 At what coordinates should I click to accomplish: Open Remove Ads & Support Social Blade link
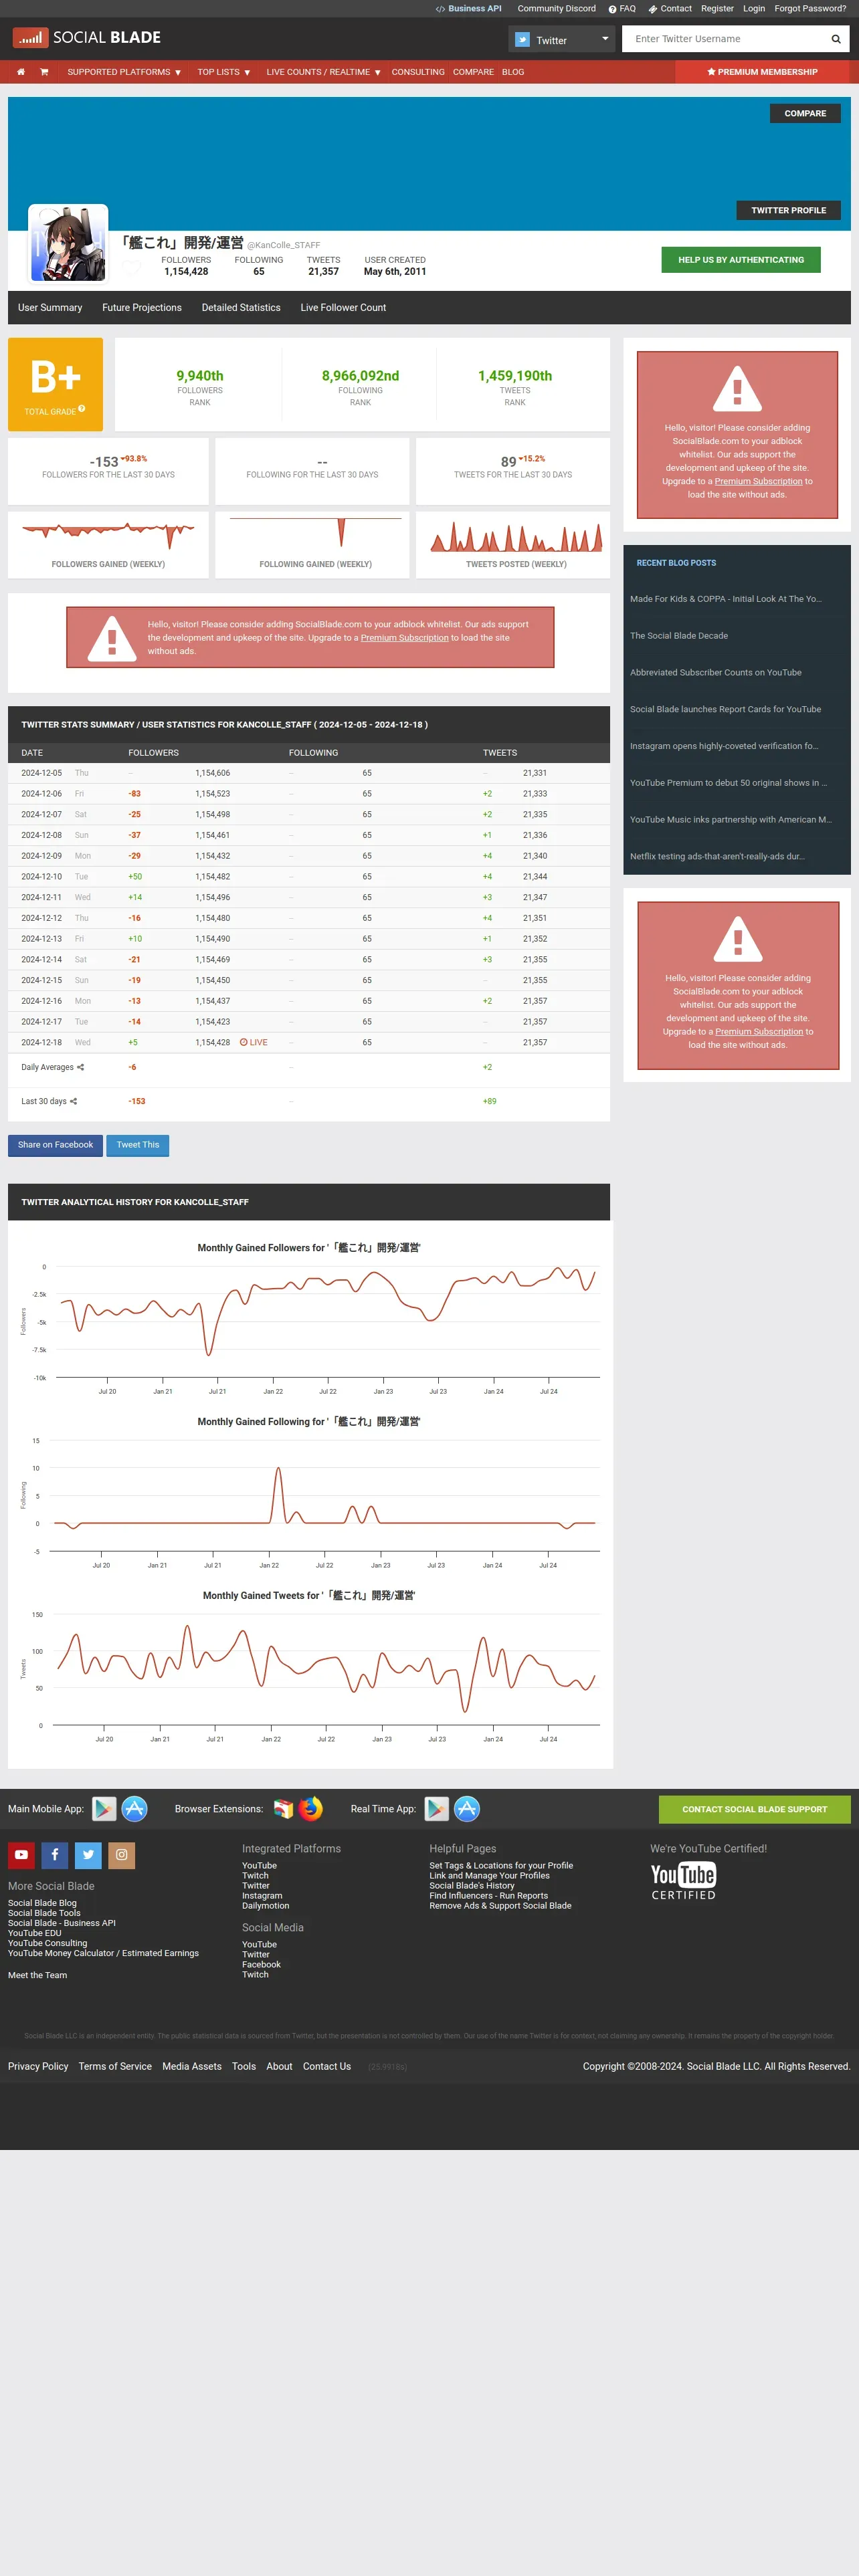500,1906
